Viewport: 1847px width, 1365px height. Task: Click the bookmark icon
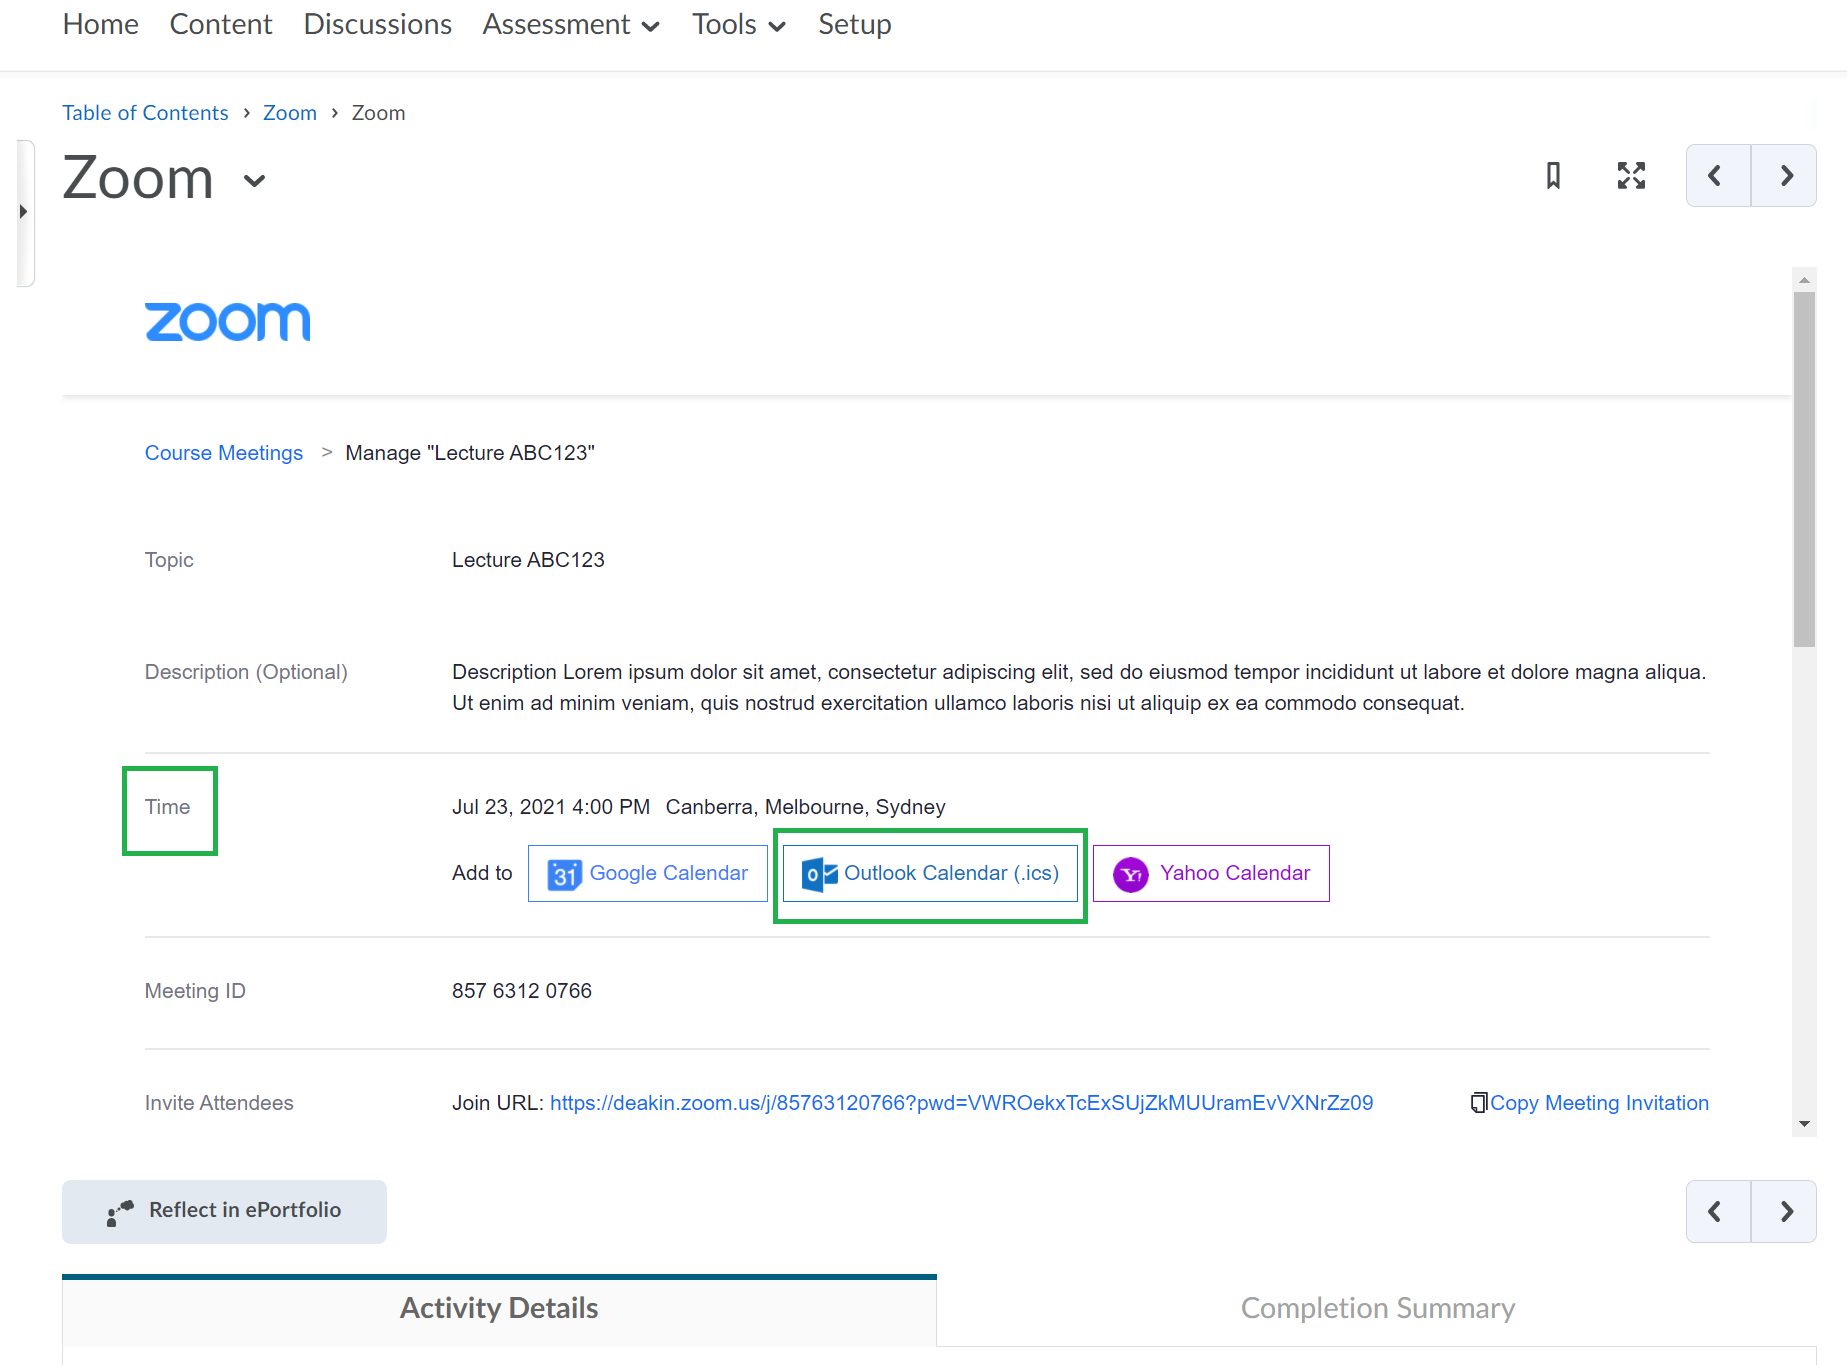point(1553,176)
